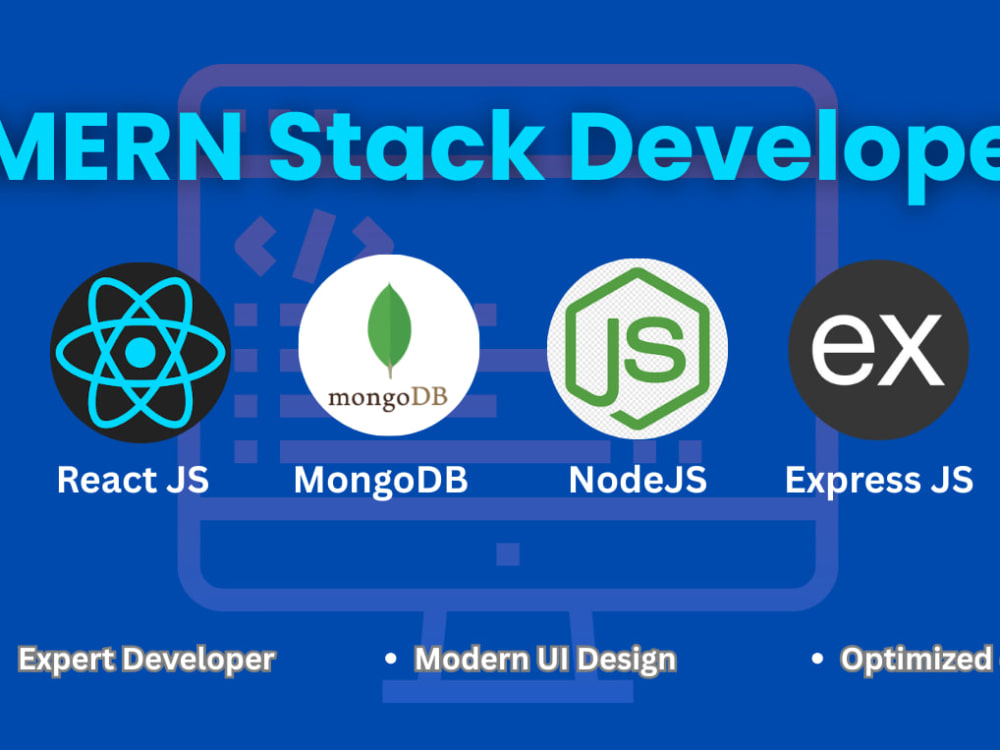Select the 'NodeJS' caption text
Image resolution: width=1000 pixels, height=750 pixels.
point(638,480)
